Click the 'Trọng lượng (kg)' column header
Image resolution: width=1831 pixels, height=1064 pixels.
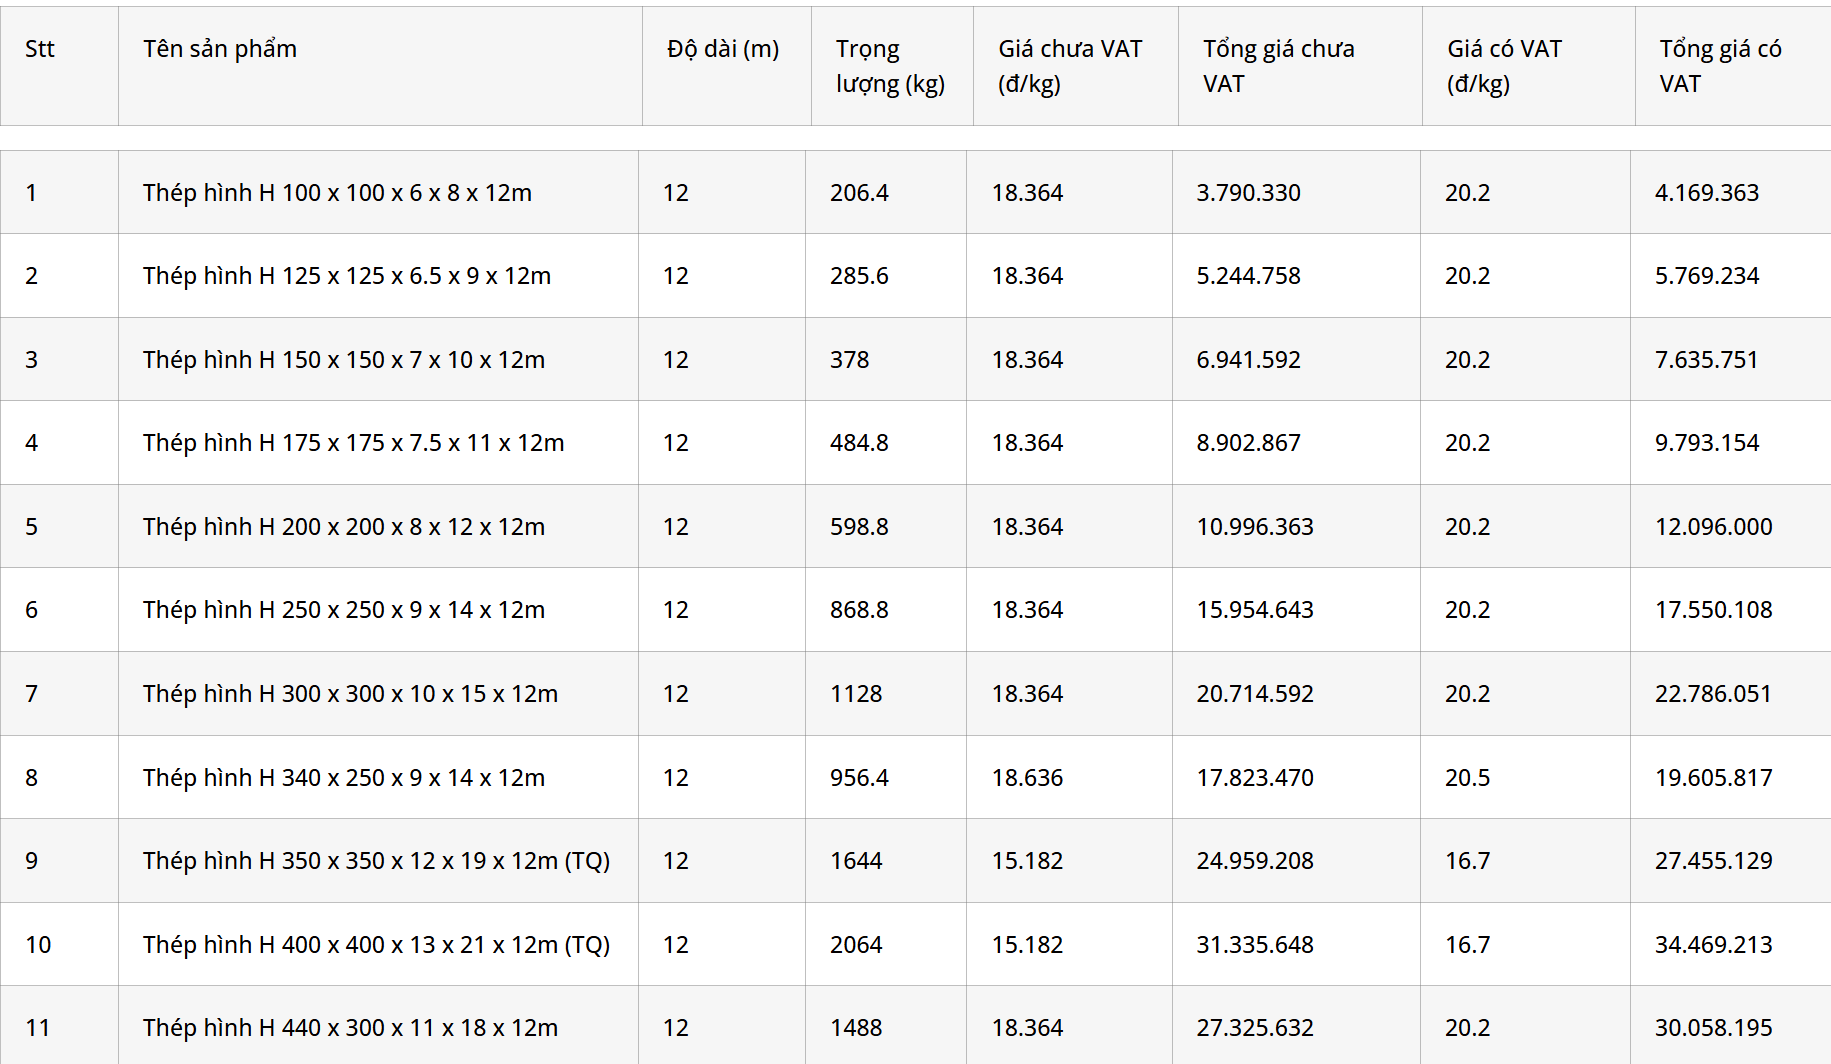pos(890,66)
